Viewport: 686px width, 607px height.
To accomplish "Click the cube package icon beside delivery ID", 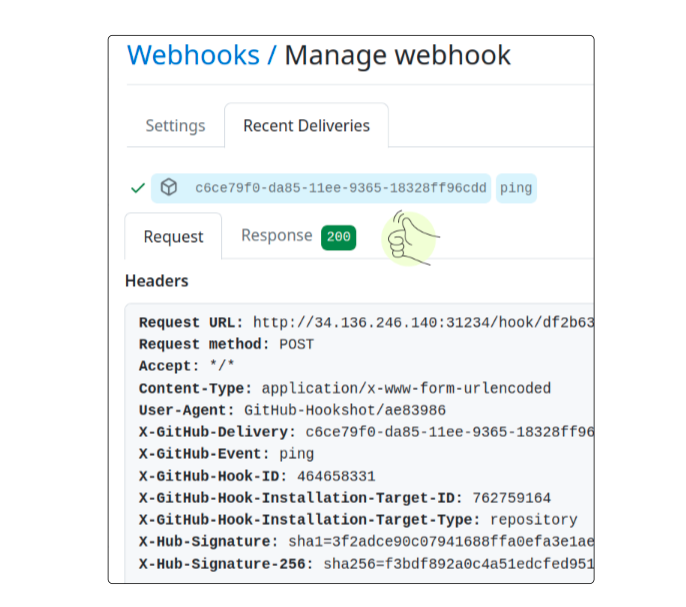I will coord(169,188).
